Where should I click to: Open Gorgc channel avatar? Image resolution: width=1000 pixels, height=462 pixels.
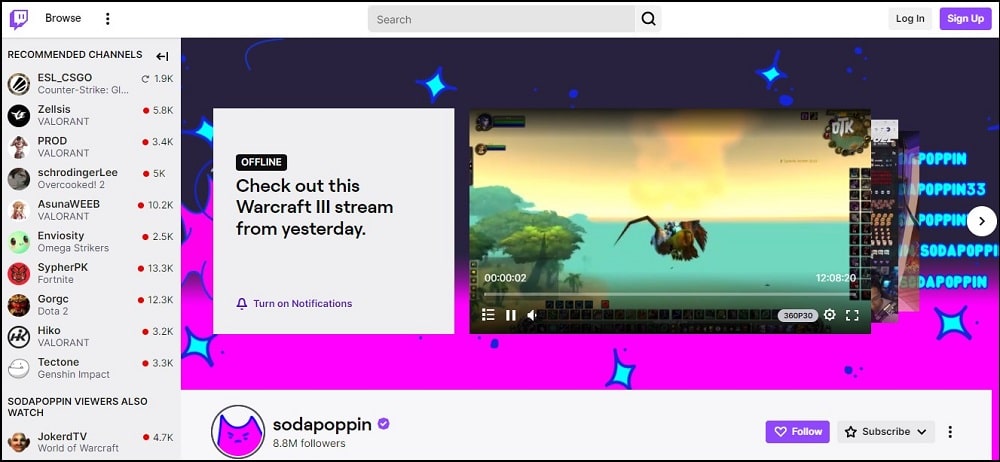(19, 306)
